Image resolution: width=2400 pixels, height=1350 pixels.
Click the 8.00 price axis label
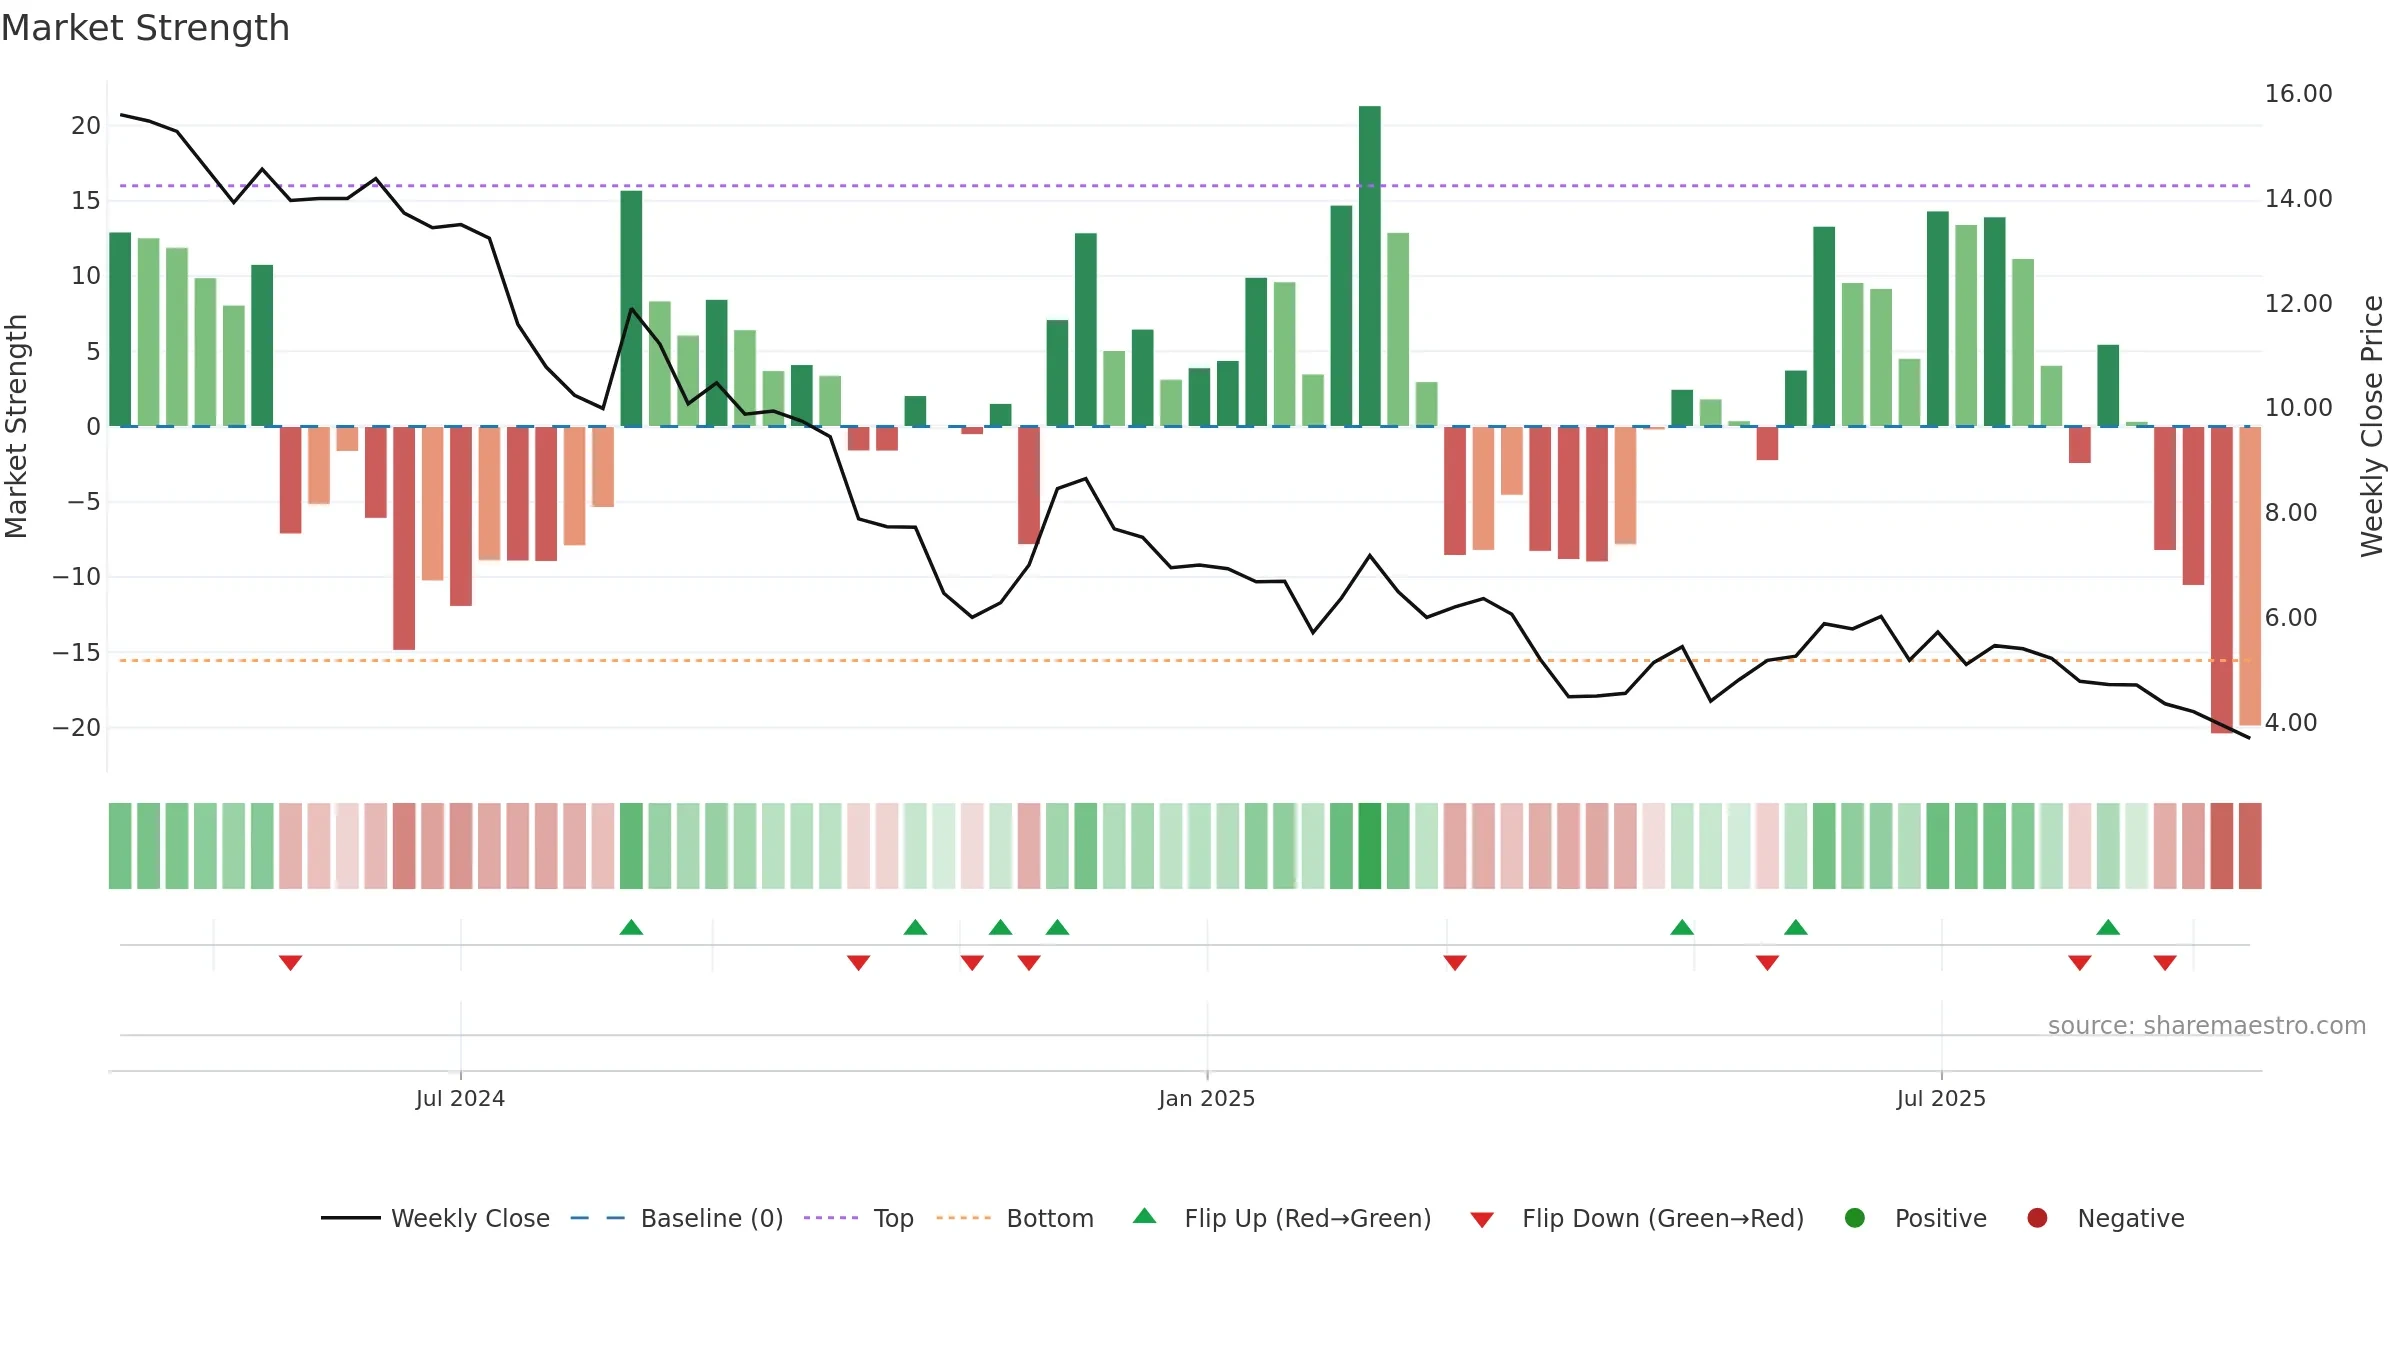click(2290, 512)
